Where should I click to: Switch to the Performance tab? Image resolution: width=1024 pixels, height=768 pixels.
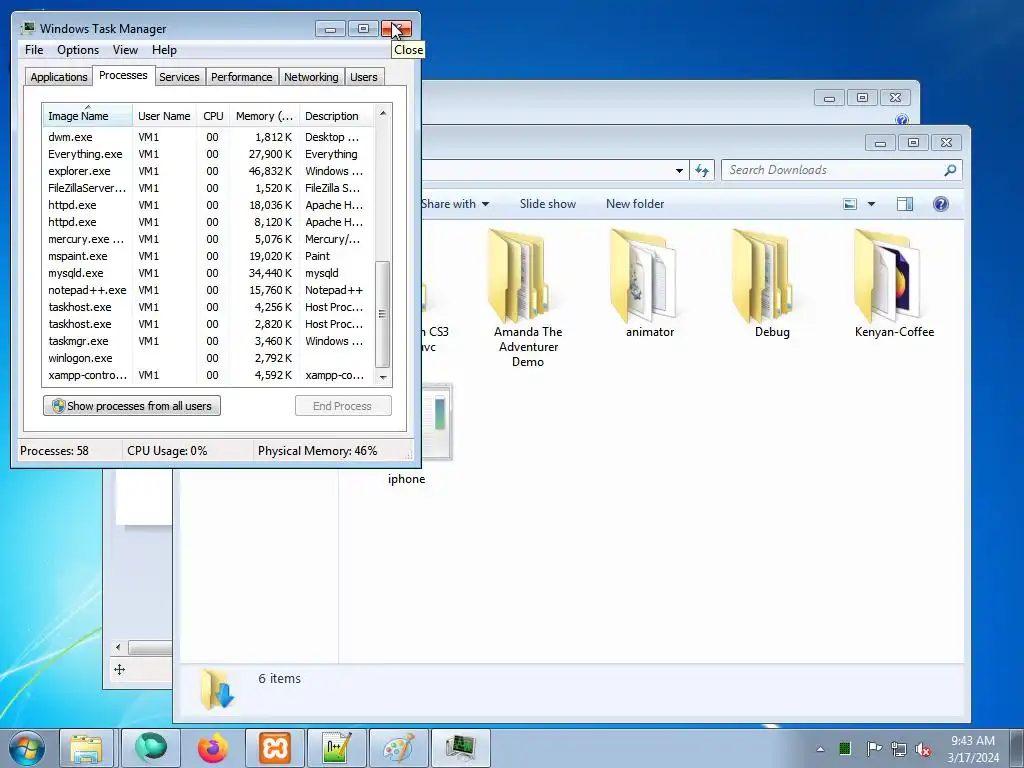pos(241,77)
